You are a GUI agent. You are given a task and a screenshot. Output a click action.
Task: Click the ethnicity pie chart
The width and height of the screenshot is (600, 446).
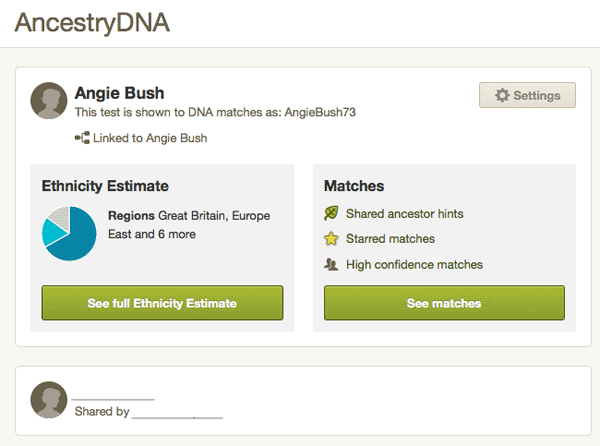click(69, 233)
